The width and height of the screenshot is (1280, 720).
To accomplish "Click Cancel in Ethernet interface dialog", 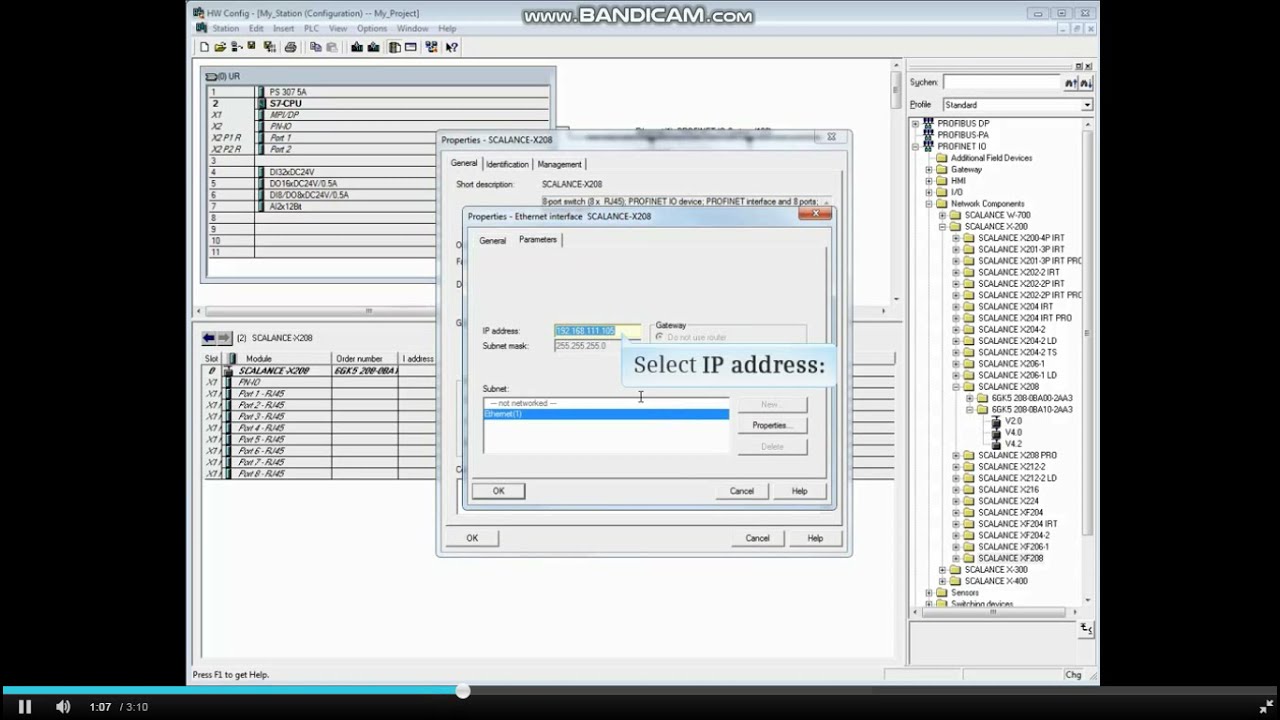I will pyautogui.click(x=741, y=491).
